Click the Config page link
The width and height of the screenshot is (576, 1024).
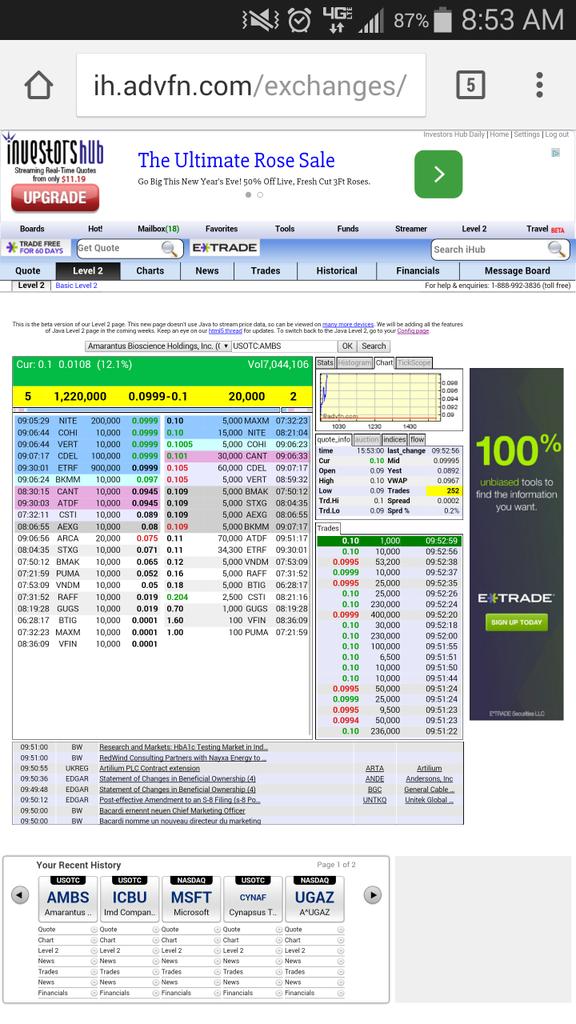(x=413, y=331)
